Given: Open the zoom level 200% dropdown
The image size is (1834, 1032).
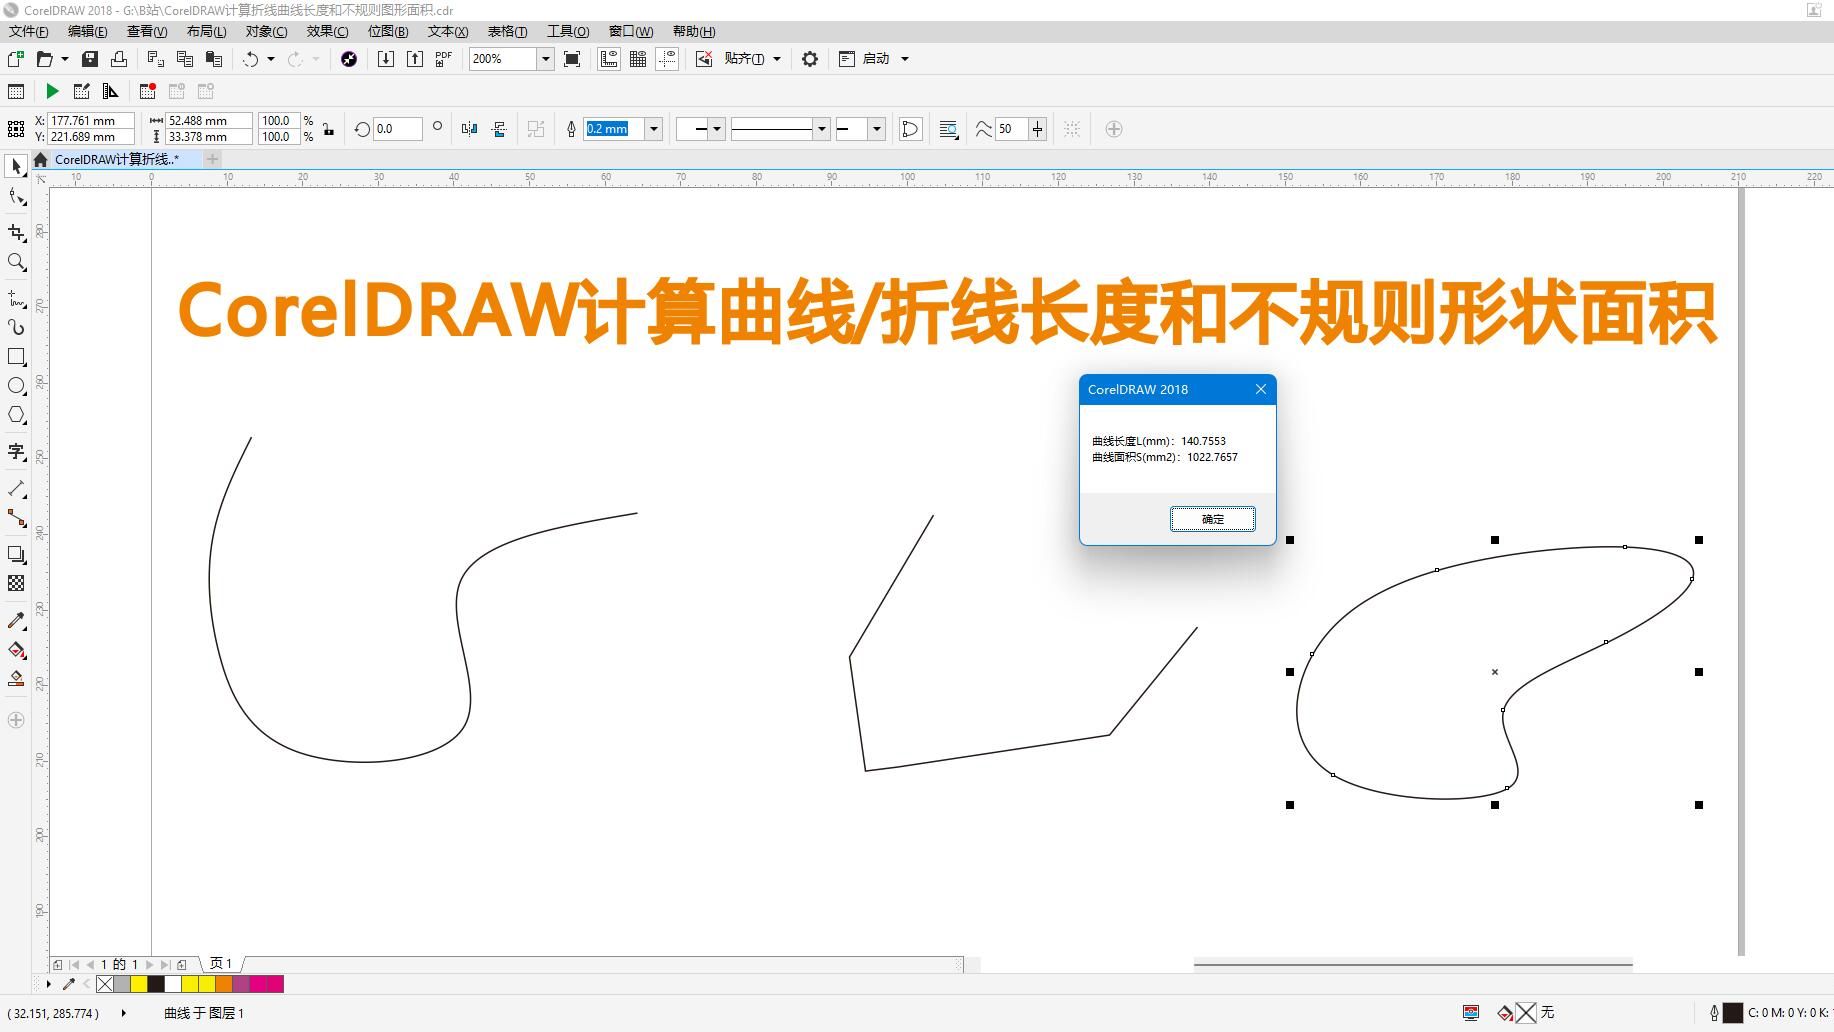Looking at the screenshot, I should 545,59.
